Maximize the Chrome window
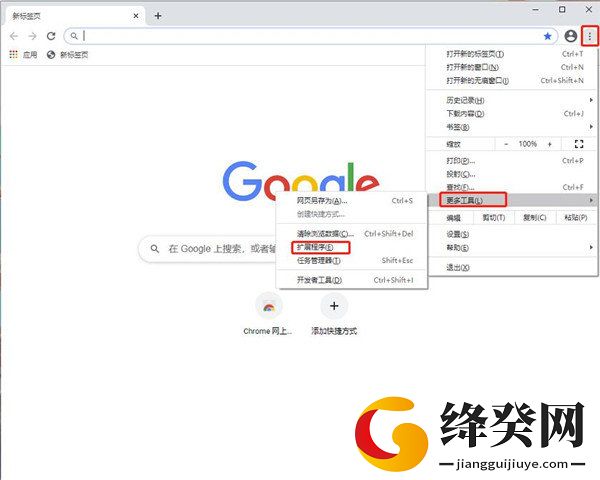 coord(562,10)
